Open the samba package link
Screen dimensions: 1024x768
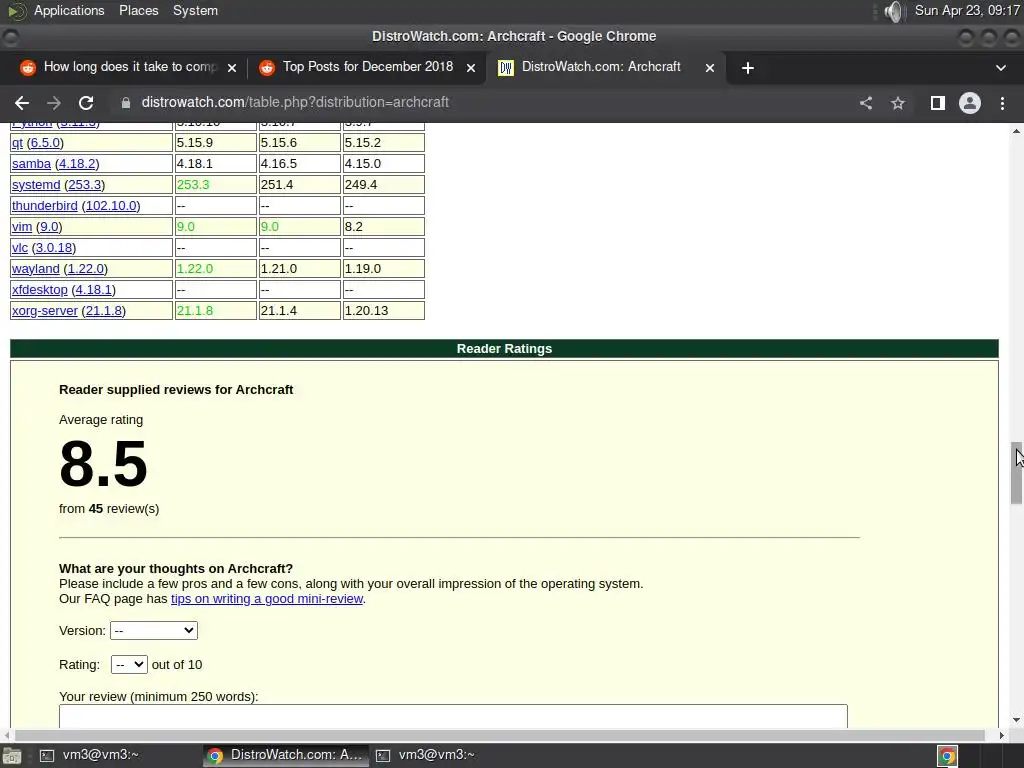[31, 163]
